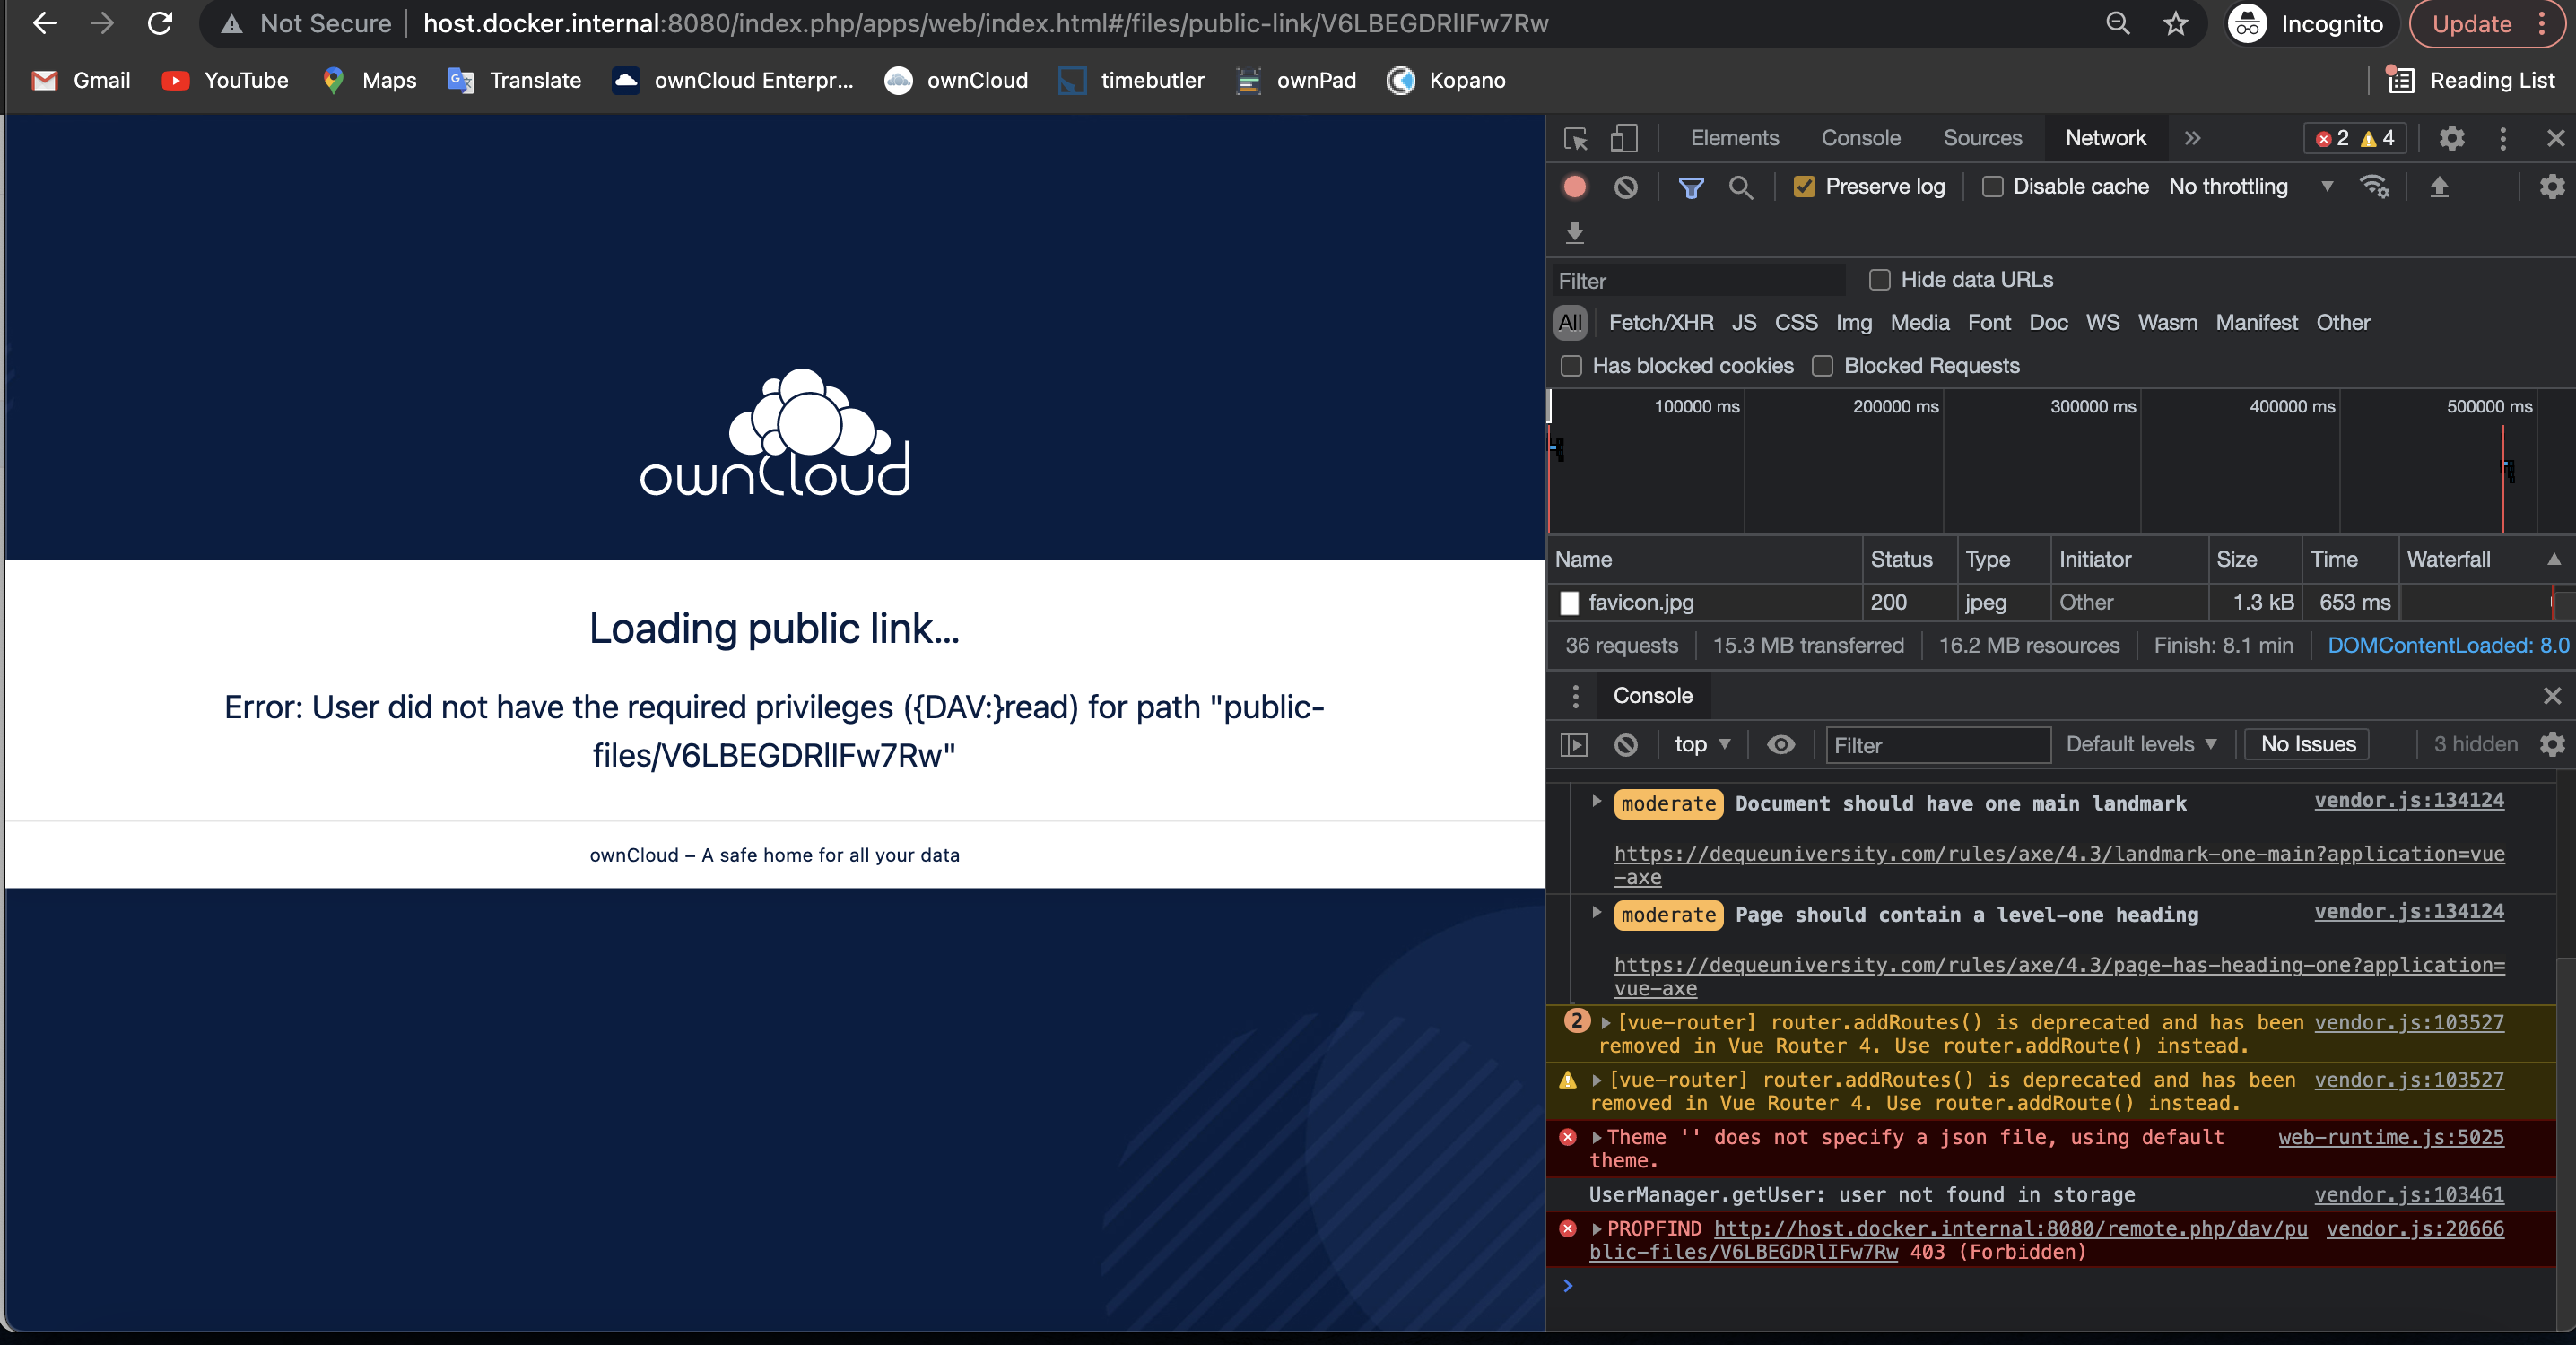Bookmark this page with the star icon

(2175, 24)
